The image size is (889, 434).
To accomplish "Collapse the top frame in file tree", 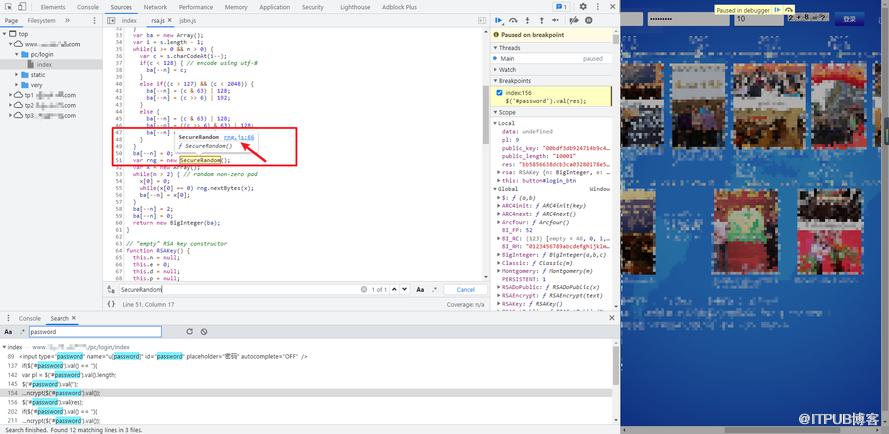I will pos(5,33).
